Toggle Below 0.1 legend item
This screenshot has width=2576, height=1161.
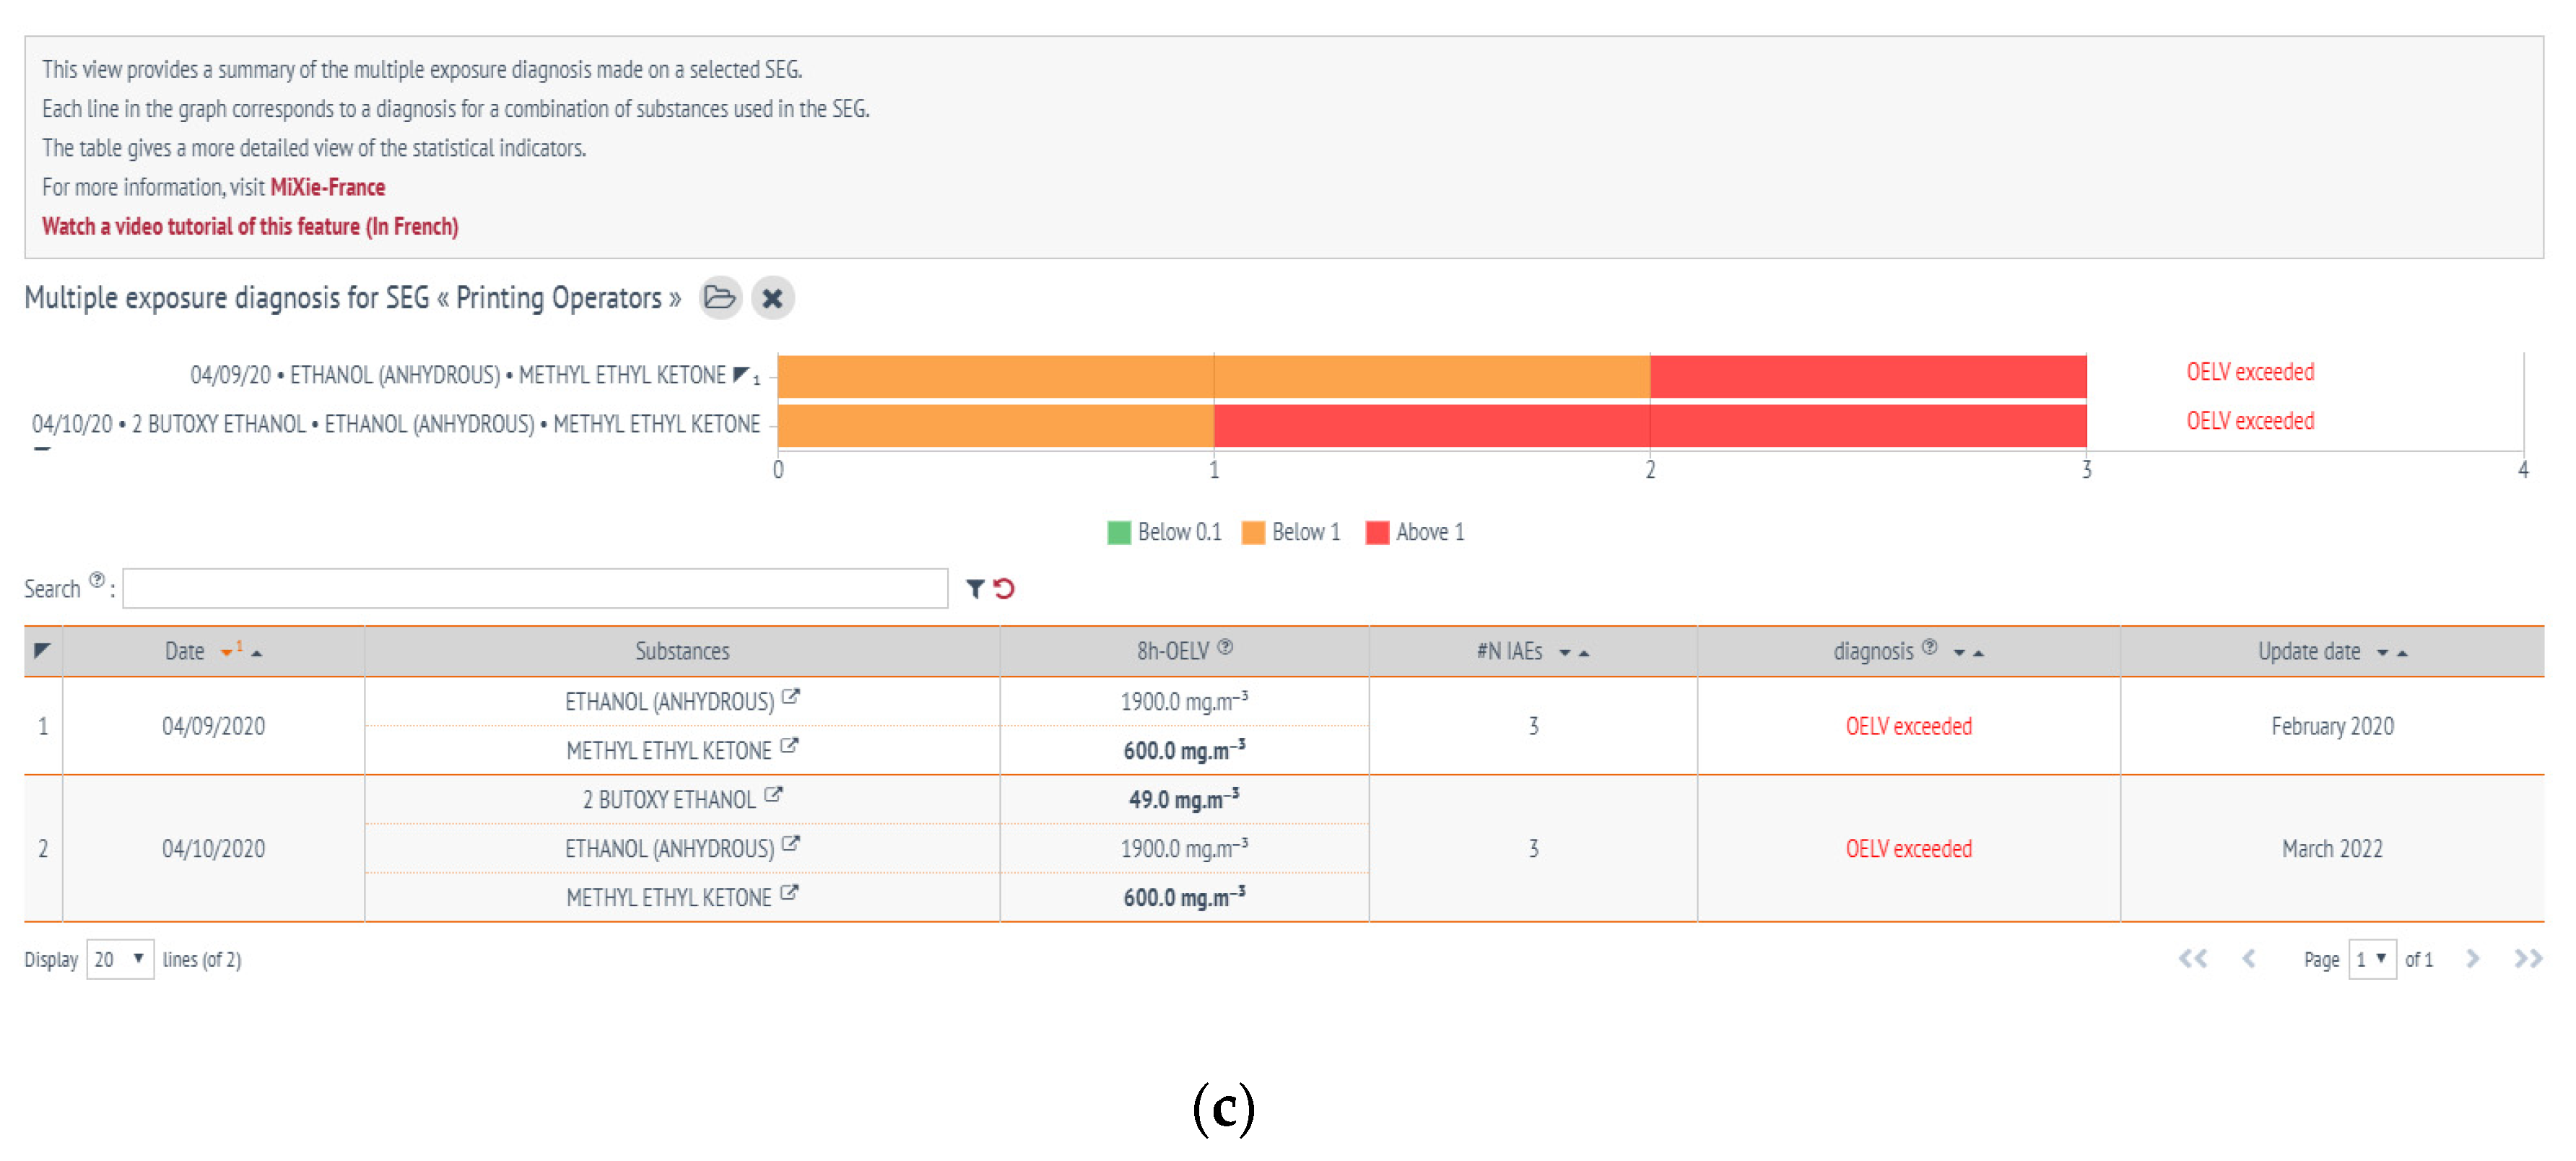pos(1164,532)
